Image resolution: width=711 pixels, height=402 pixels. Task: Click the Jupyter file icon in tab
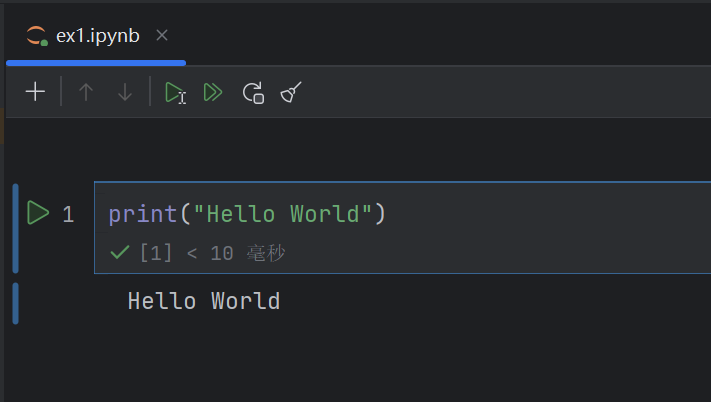[x=37, y=36]
